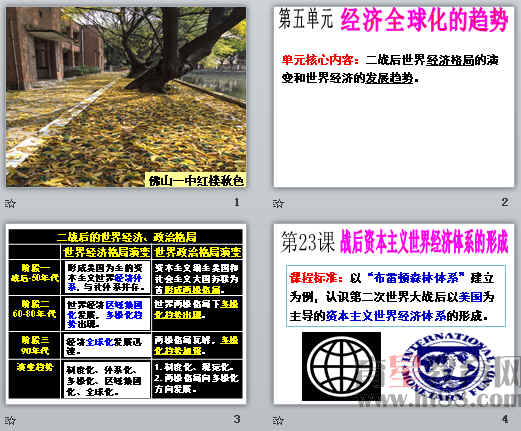Click the column header 世界经济格局演变
Image resolution: width=521 pixels, height=431 pixels.
point(106,252)
